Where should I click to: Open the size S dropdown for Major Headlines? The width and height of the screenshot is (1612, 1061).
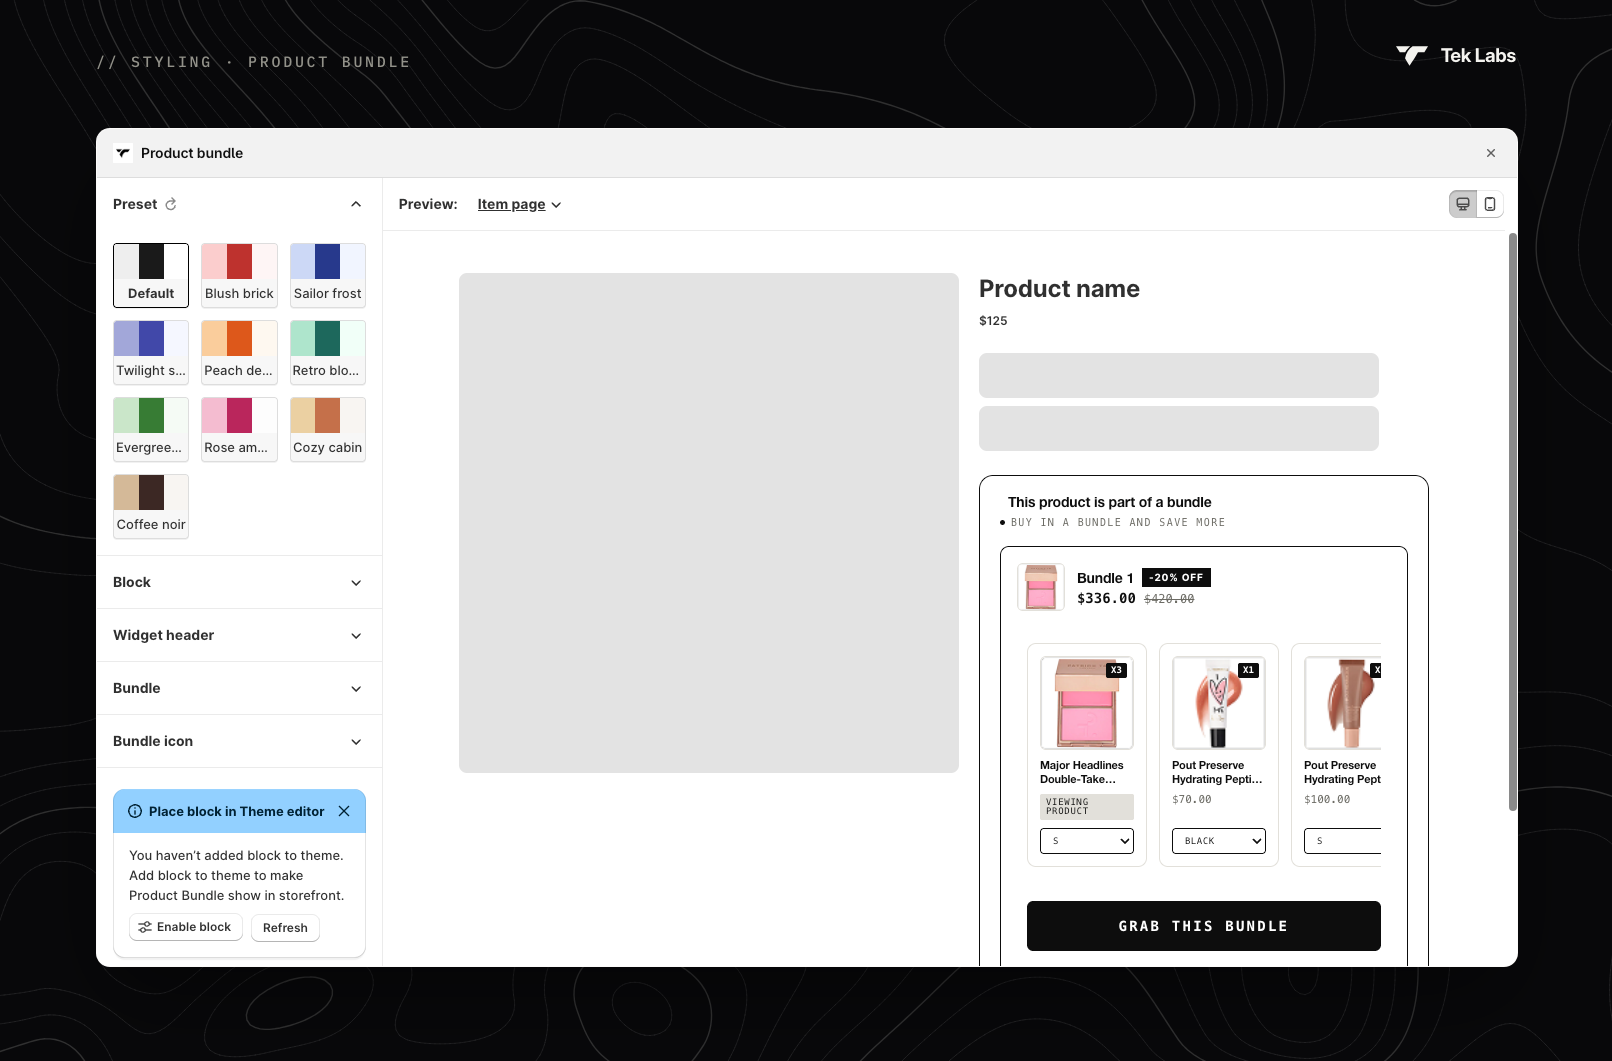[1087, 841]
